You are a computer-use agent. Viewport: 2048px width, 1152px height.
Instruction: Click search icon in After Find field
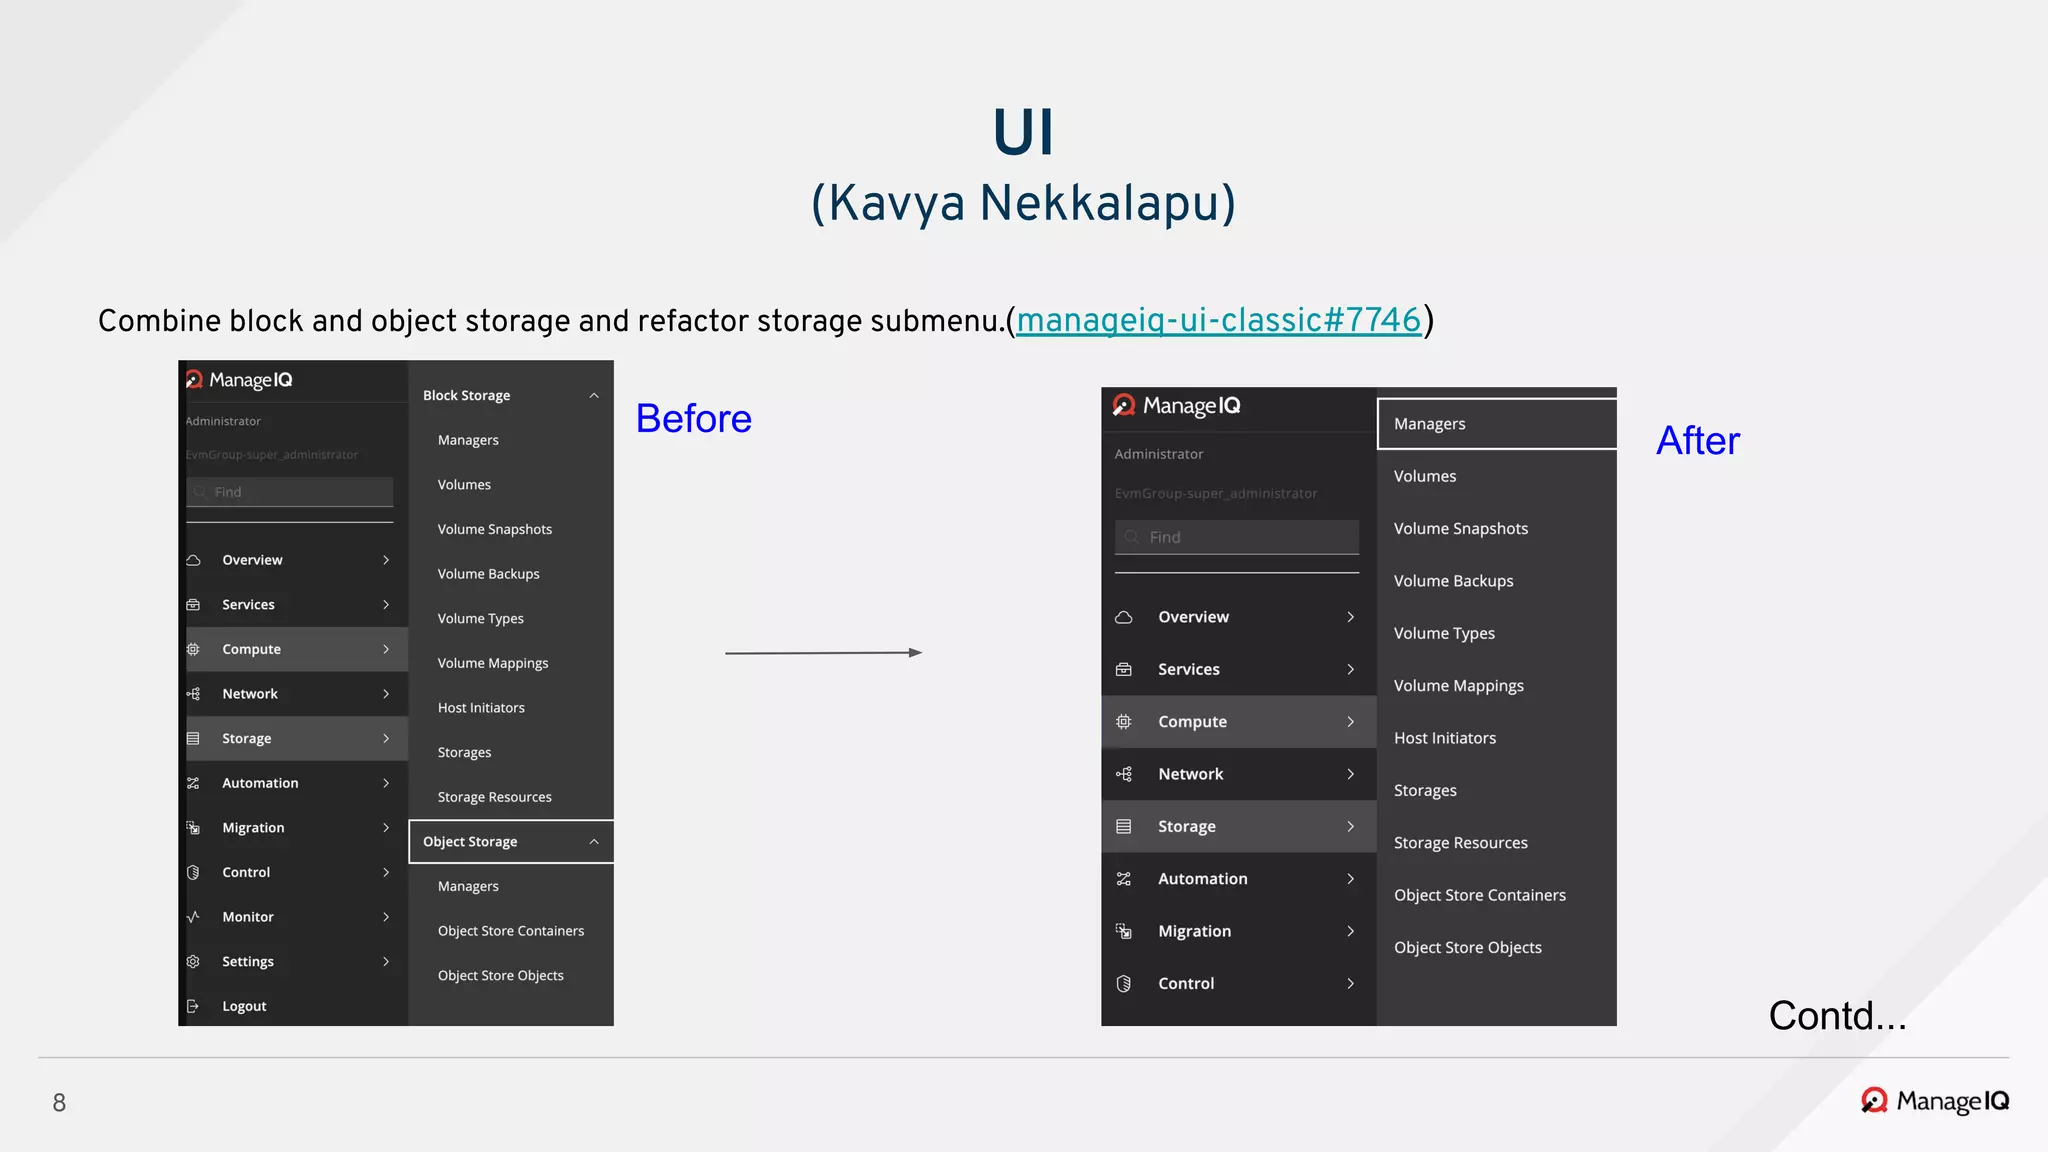coord(1132,537)
